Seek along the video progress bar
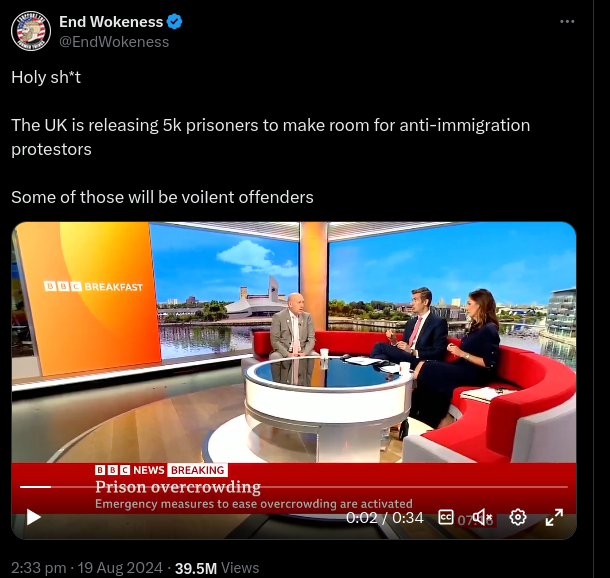Viewport: 610px width, 578px height. [x=294, y=487]
